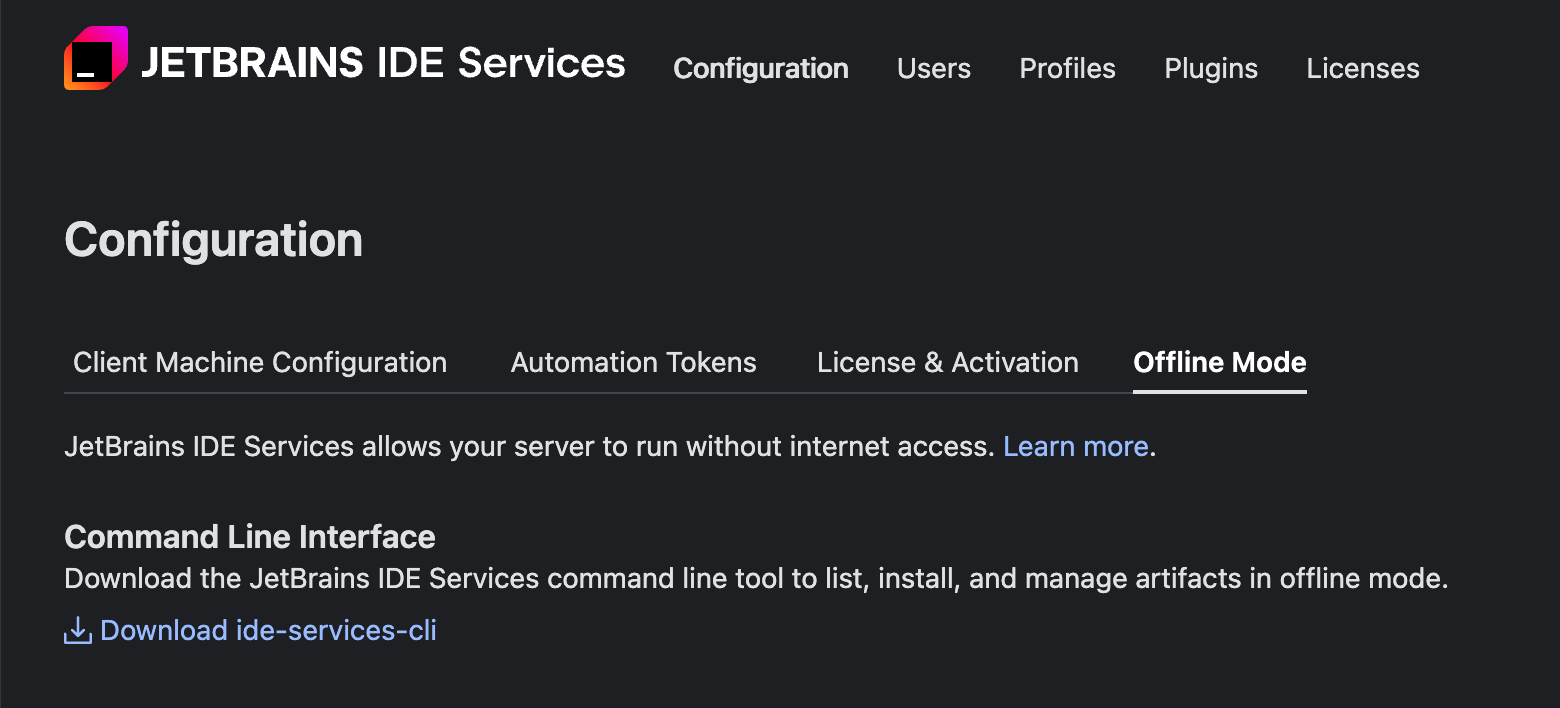Open the License & Activation tab
1560x708 pixels.
947,362
